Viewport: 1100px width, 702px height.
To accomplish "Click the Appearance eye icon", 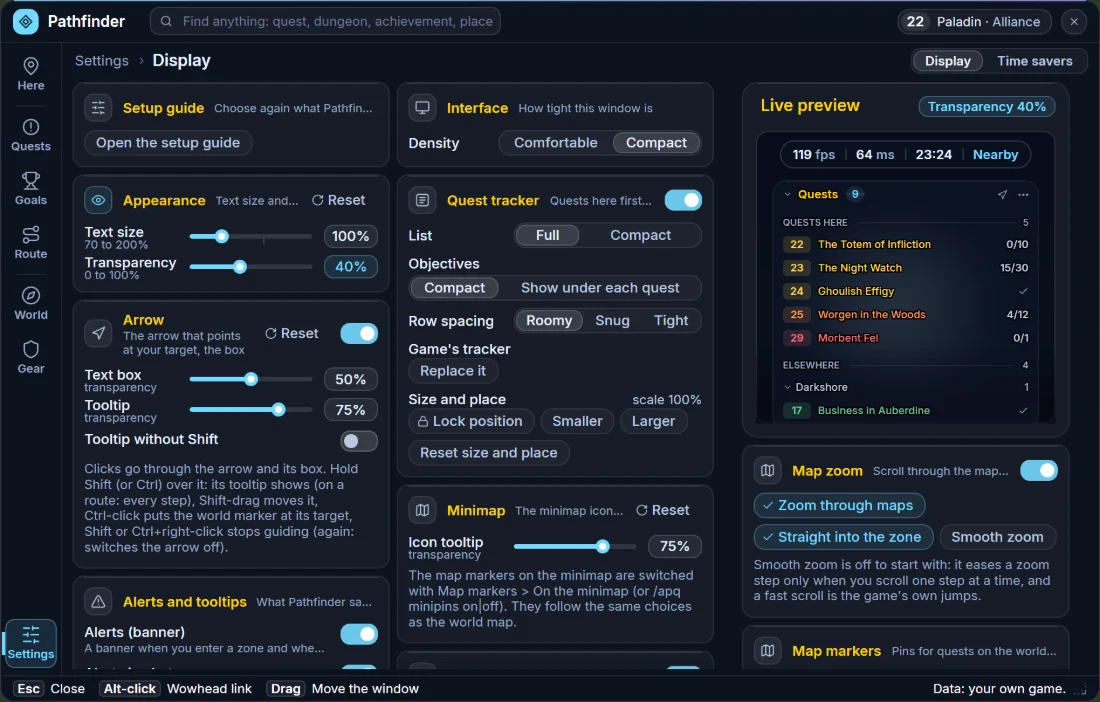I will click(x=98, y=200).
